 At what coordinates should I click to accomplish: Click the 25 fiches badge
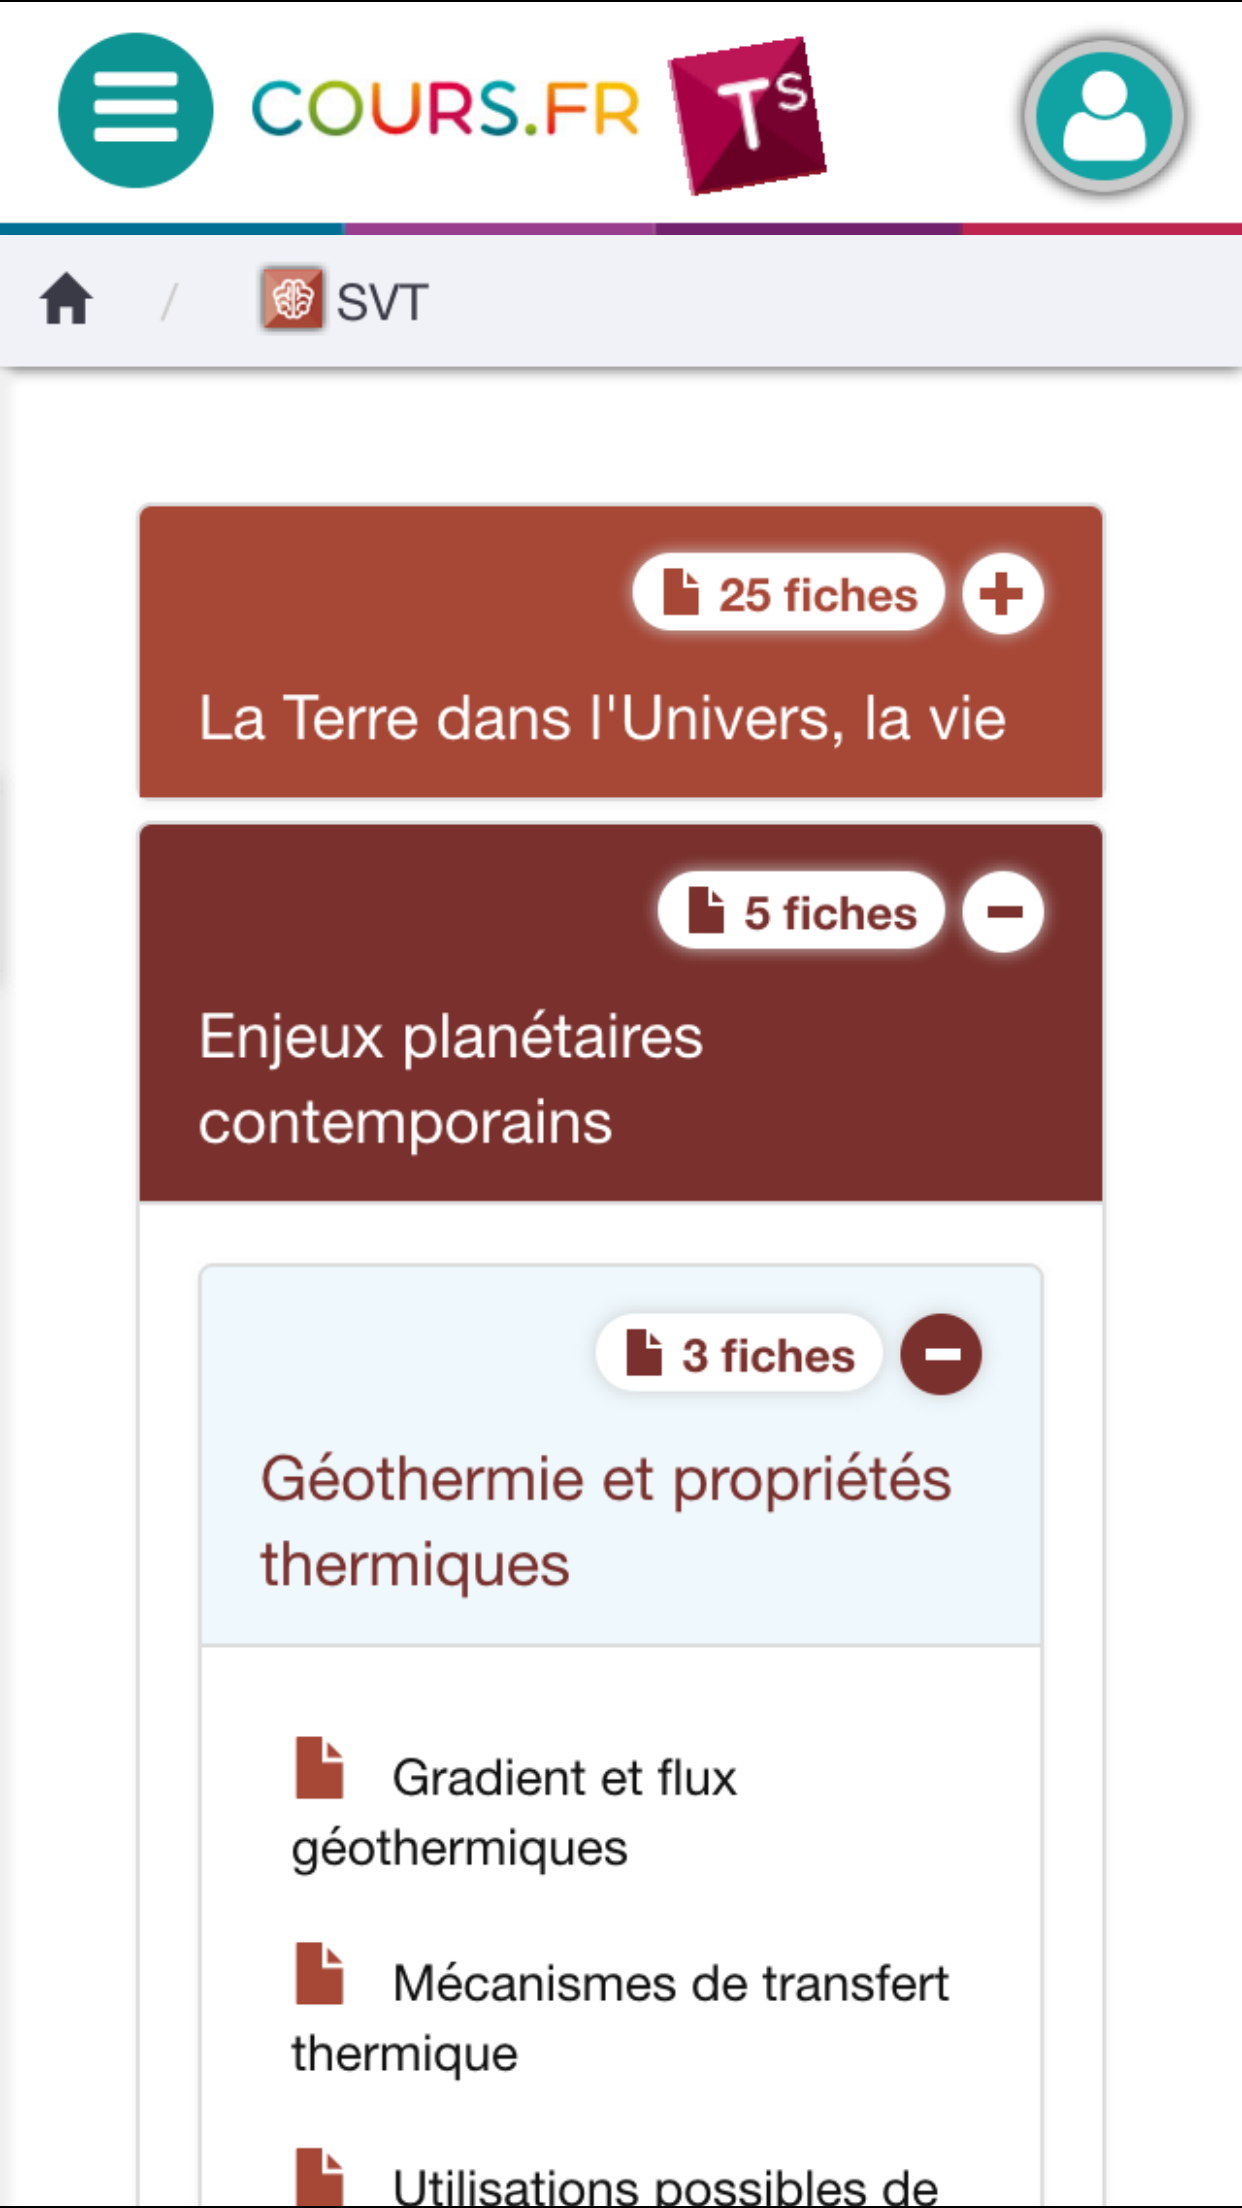[x=789, y=594]
